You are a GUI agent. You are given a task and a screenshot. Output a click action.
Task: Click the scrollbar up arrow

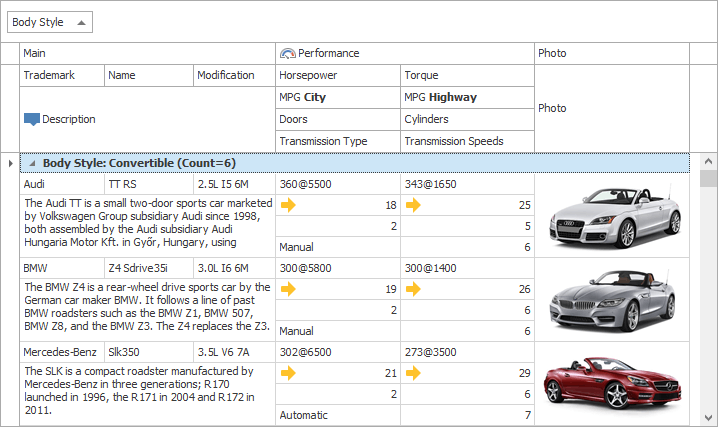pos(708,161)
